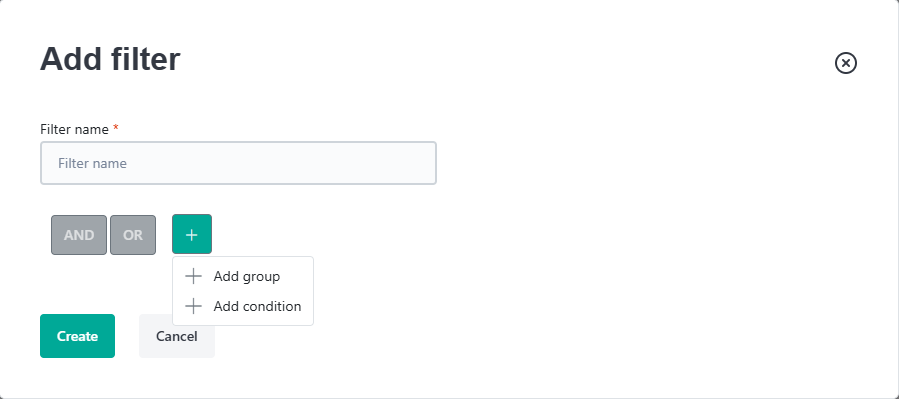Select the AND logical operator

click(79, 235)
